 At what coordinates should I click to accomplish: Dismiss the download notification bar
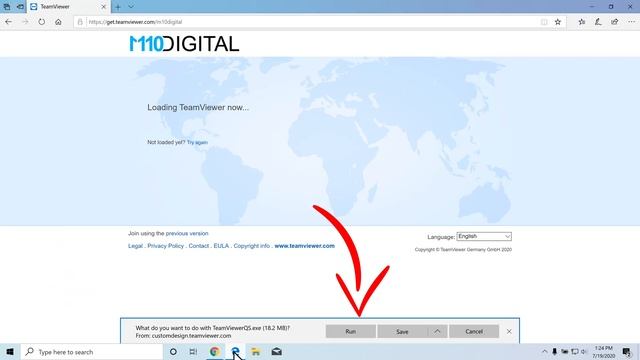point(509,331)
